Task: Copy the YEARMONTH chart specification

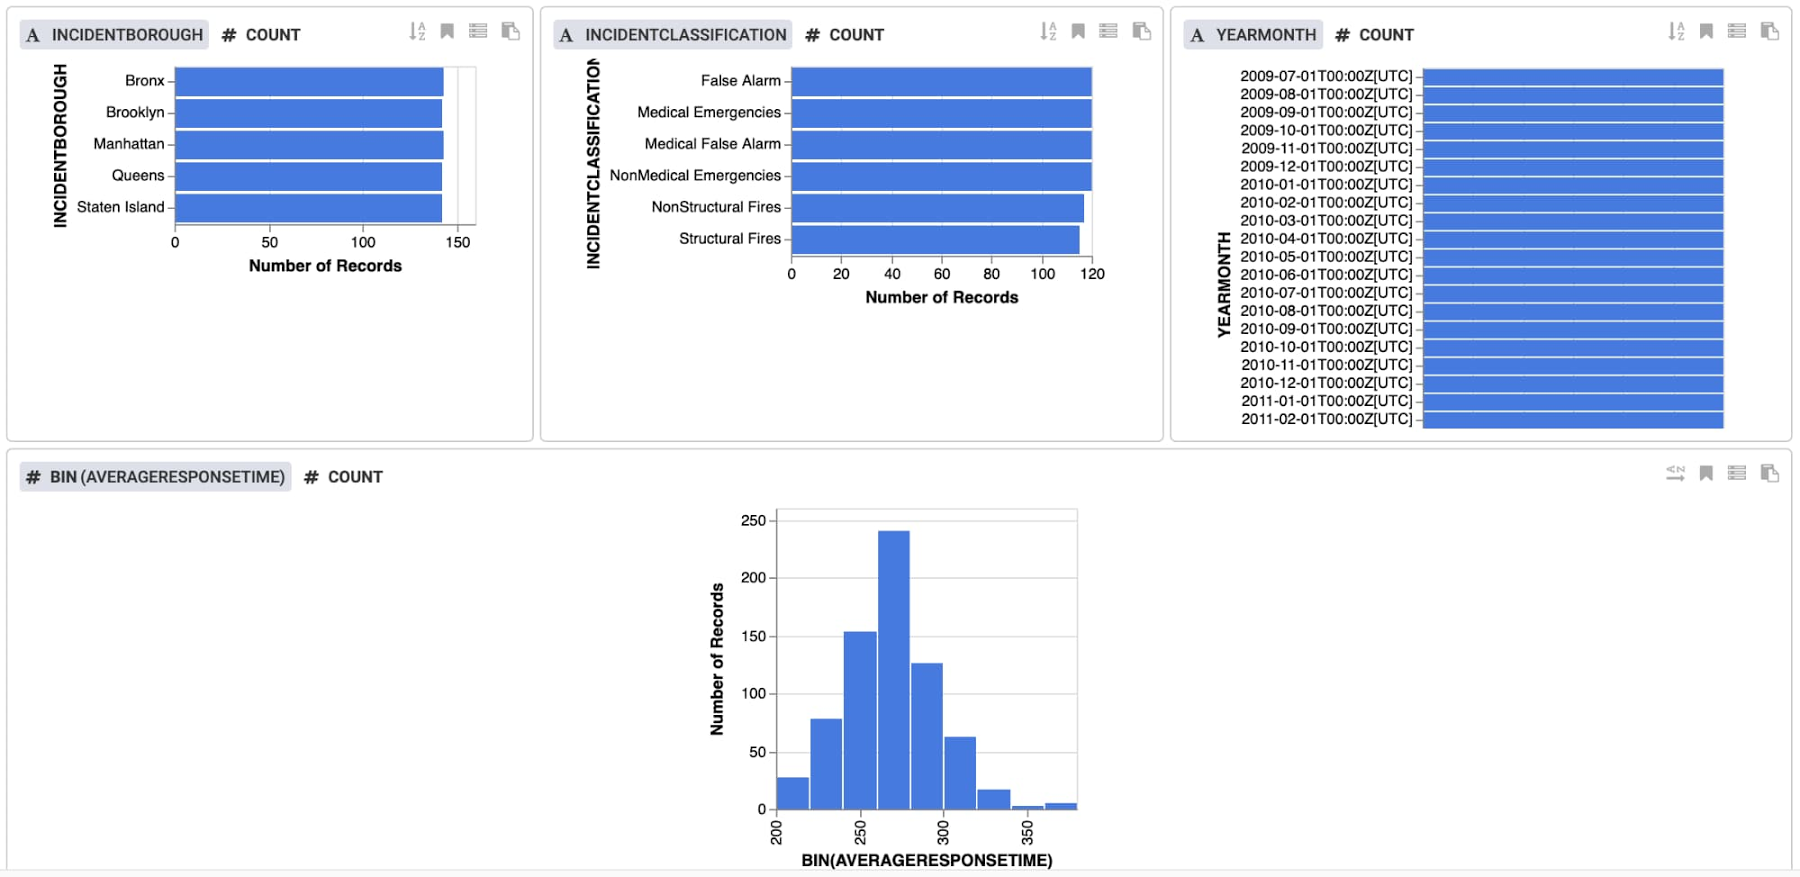Action: (x=1769, y=32)
